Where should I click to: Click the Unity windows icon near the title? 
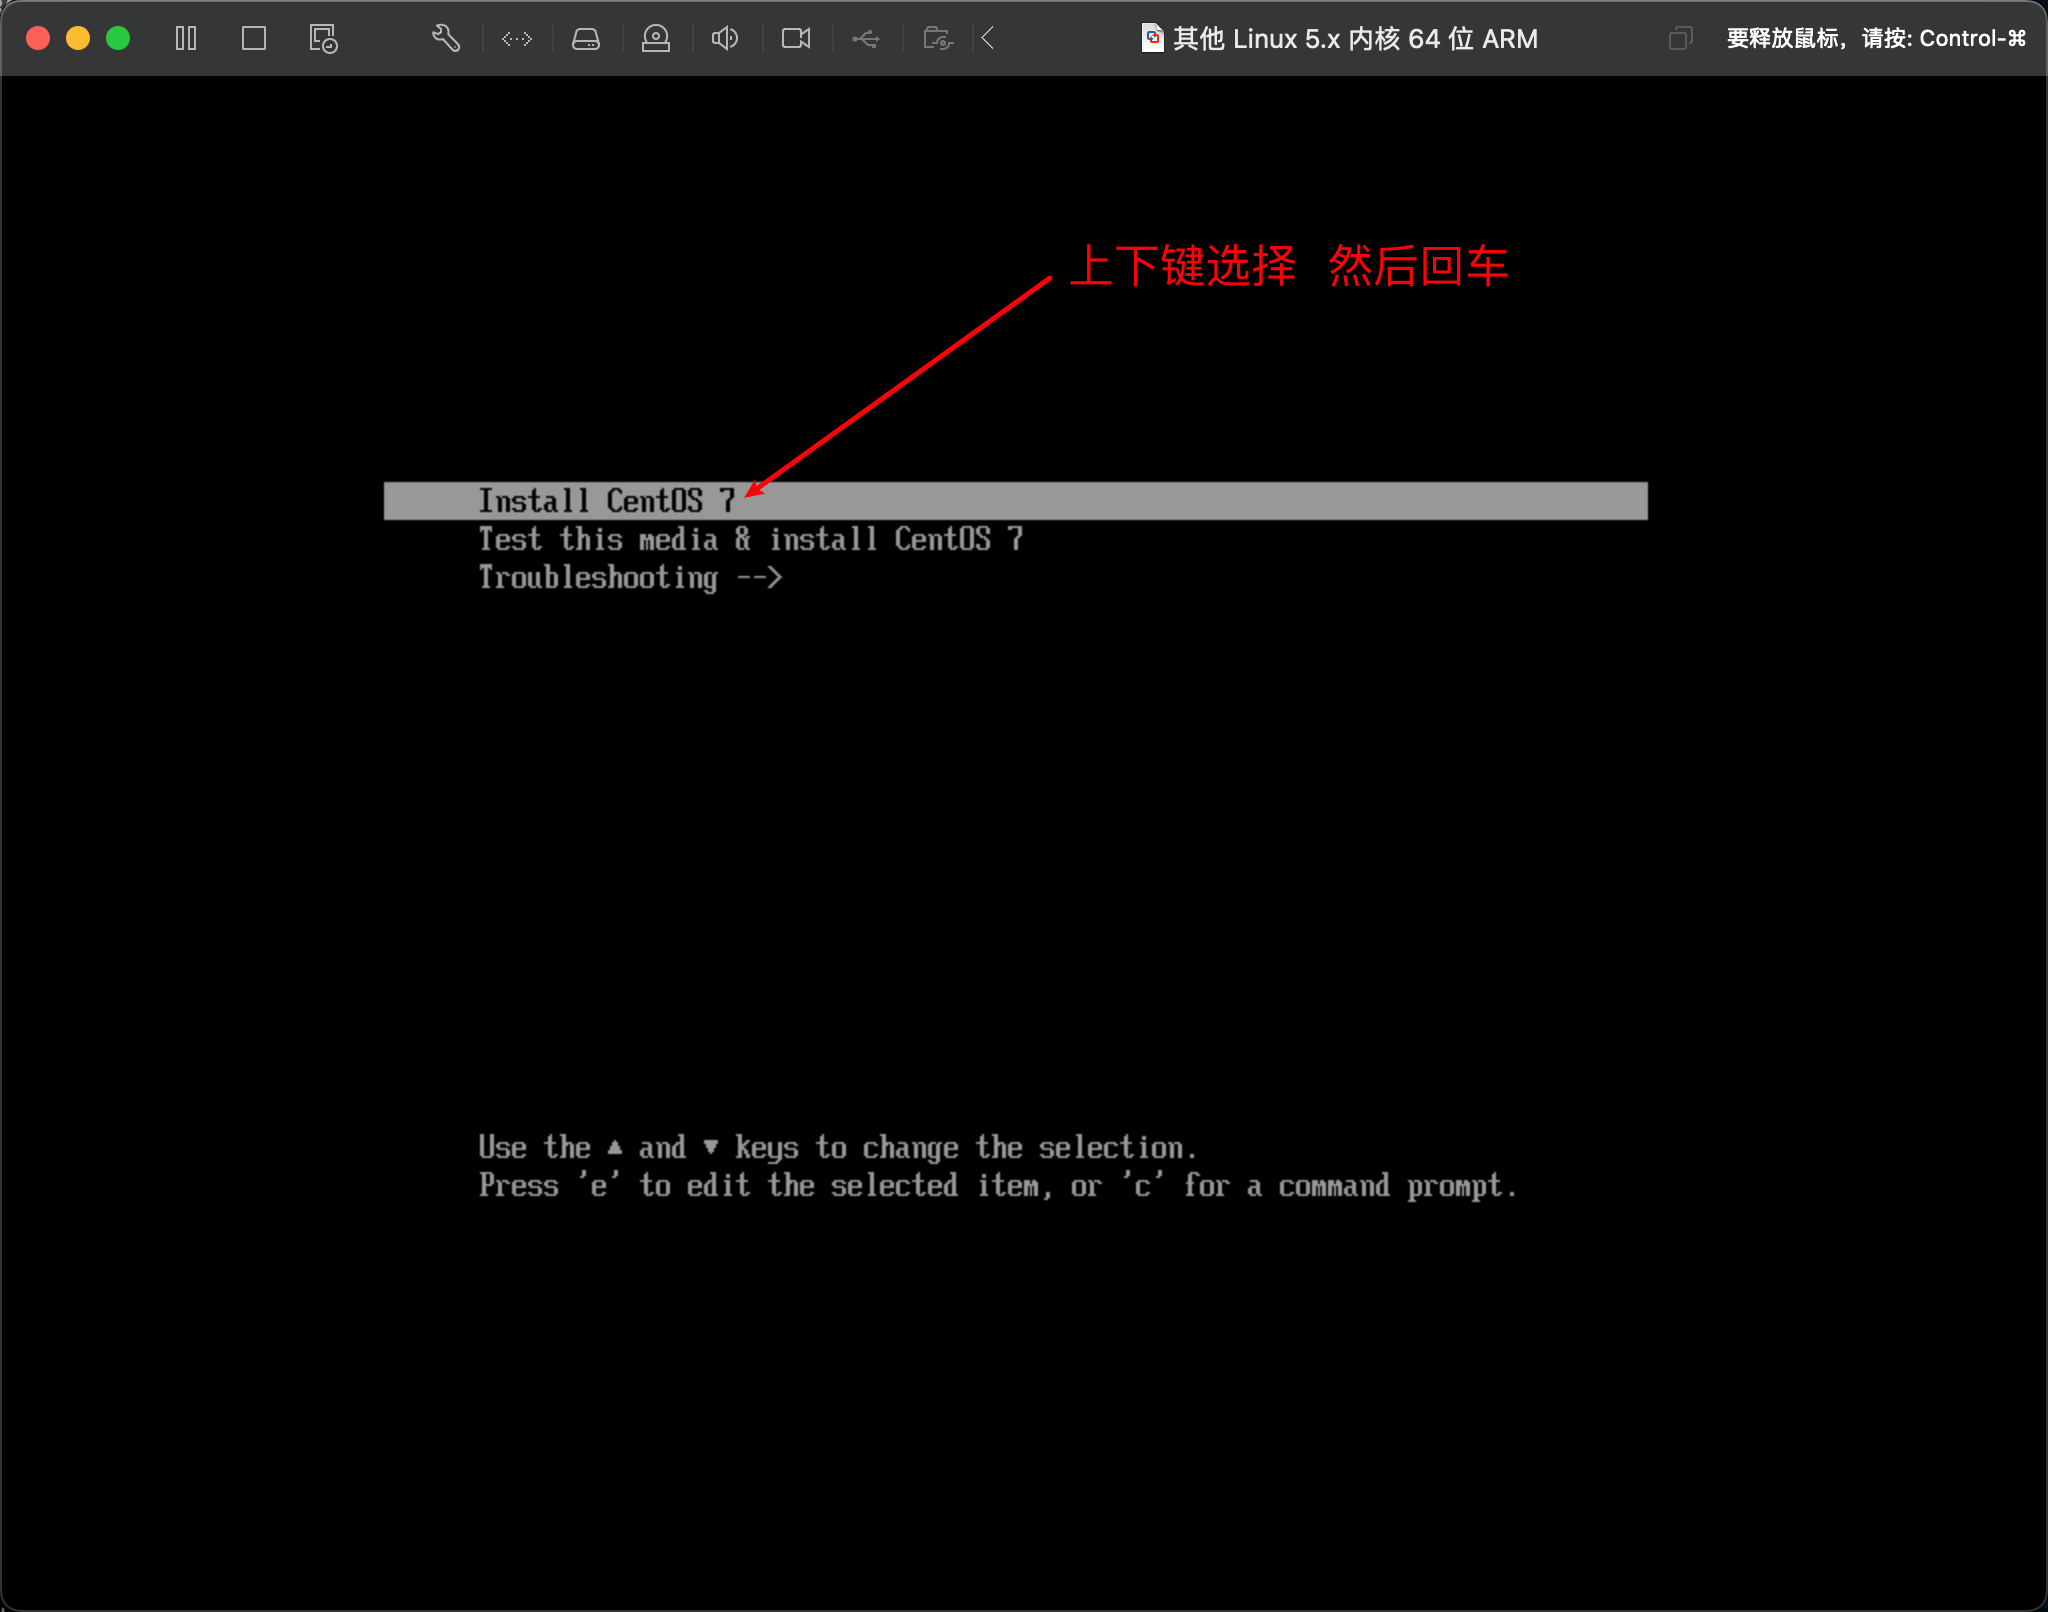[1681, 39]
